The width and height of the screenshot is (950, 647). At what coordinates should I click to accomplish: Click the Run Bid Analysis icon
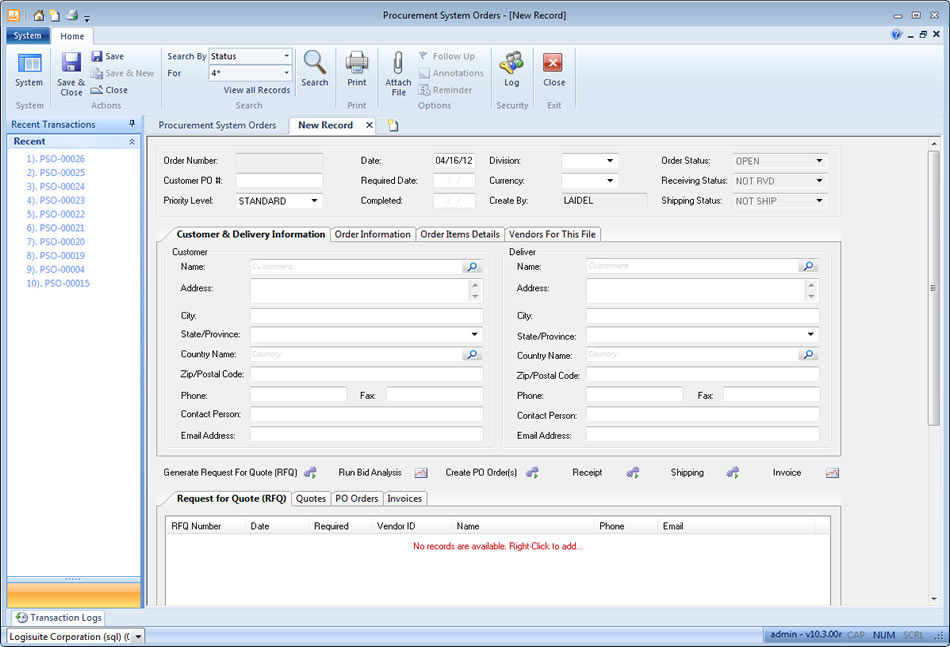pyautogui.click(x=421, y=473)
